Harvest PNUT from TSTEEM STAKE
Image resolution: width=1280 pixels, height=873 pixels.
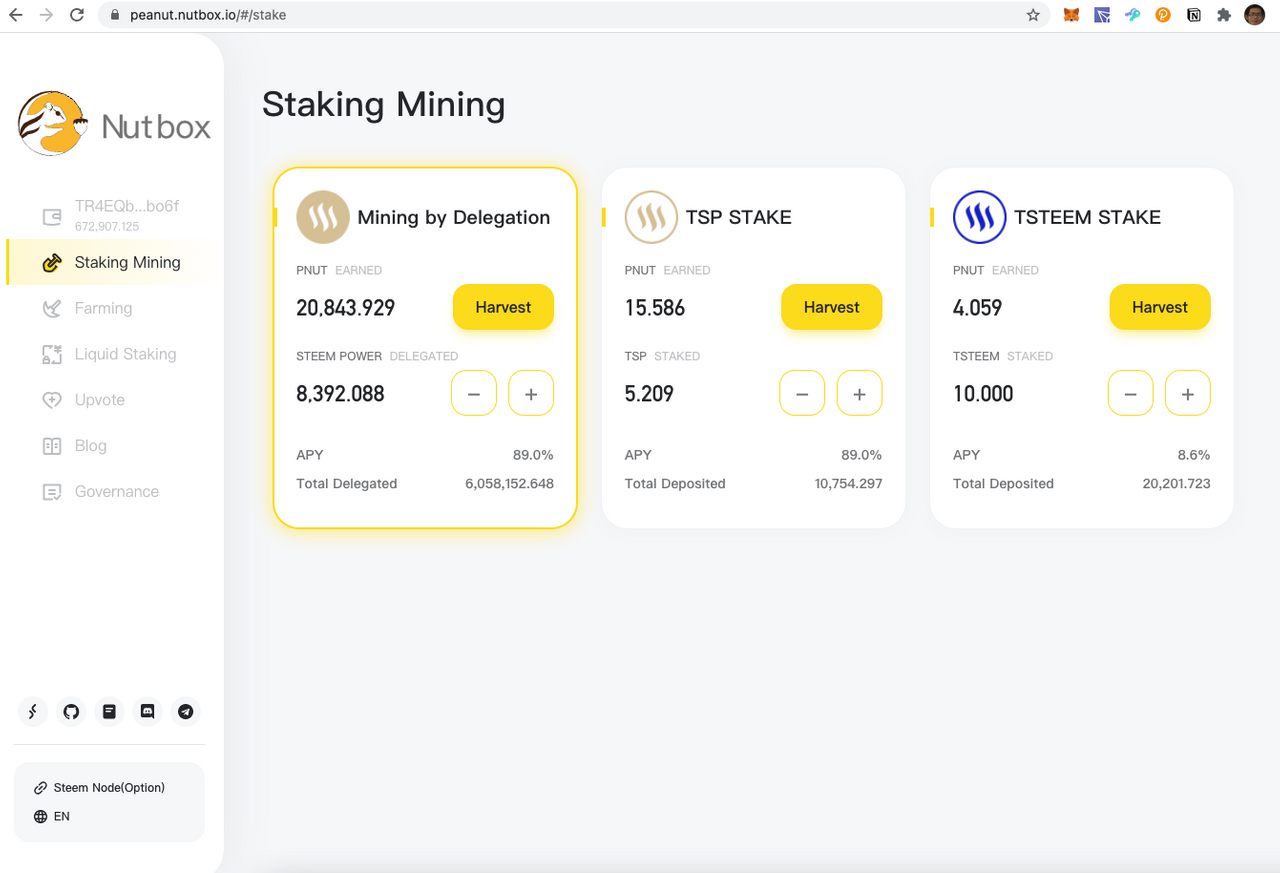1160,307
